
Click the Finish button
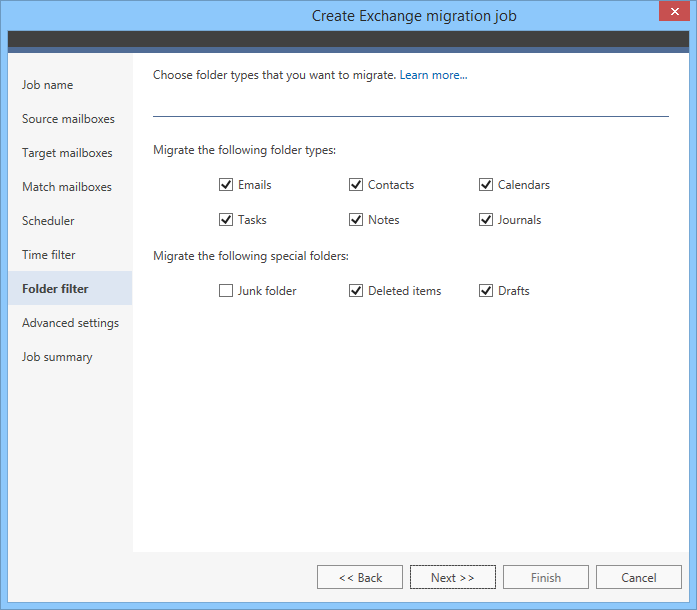(546, 577)
